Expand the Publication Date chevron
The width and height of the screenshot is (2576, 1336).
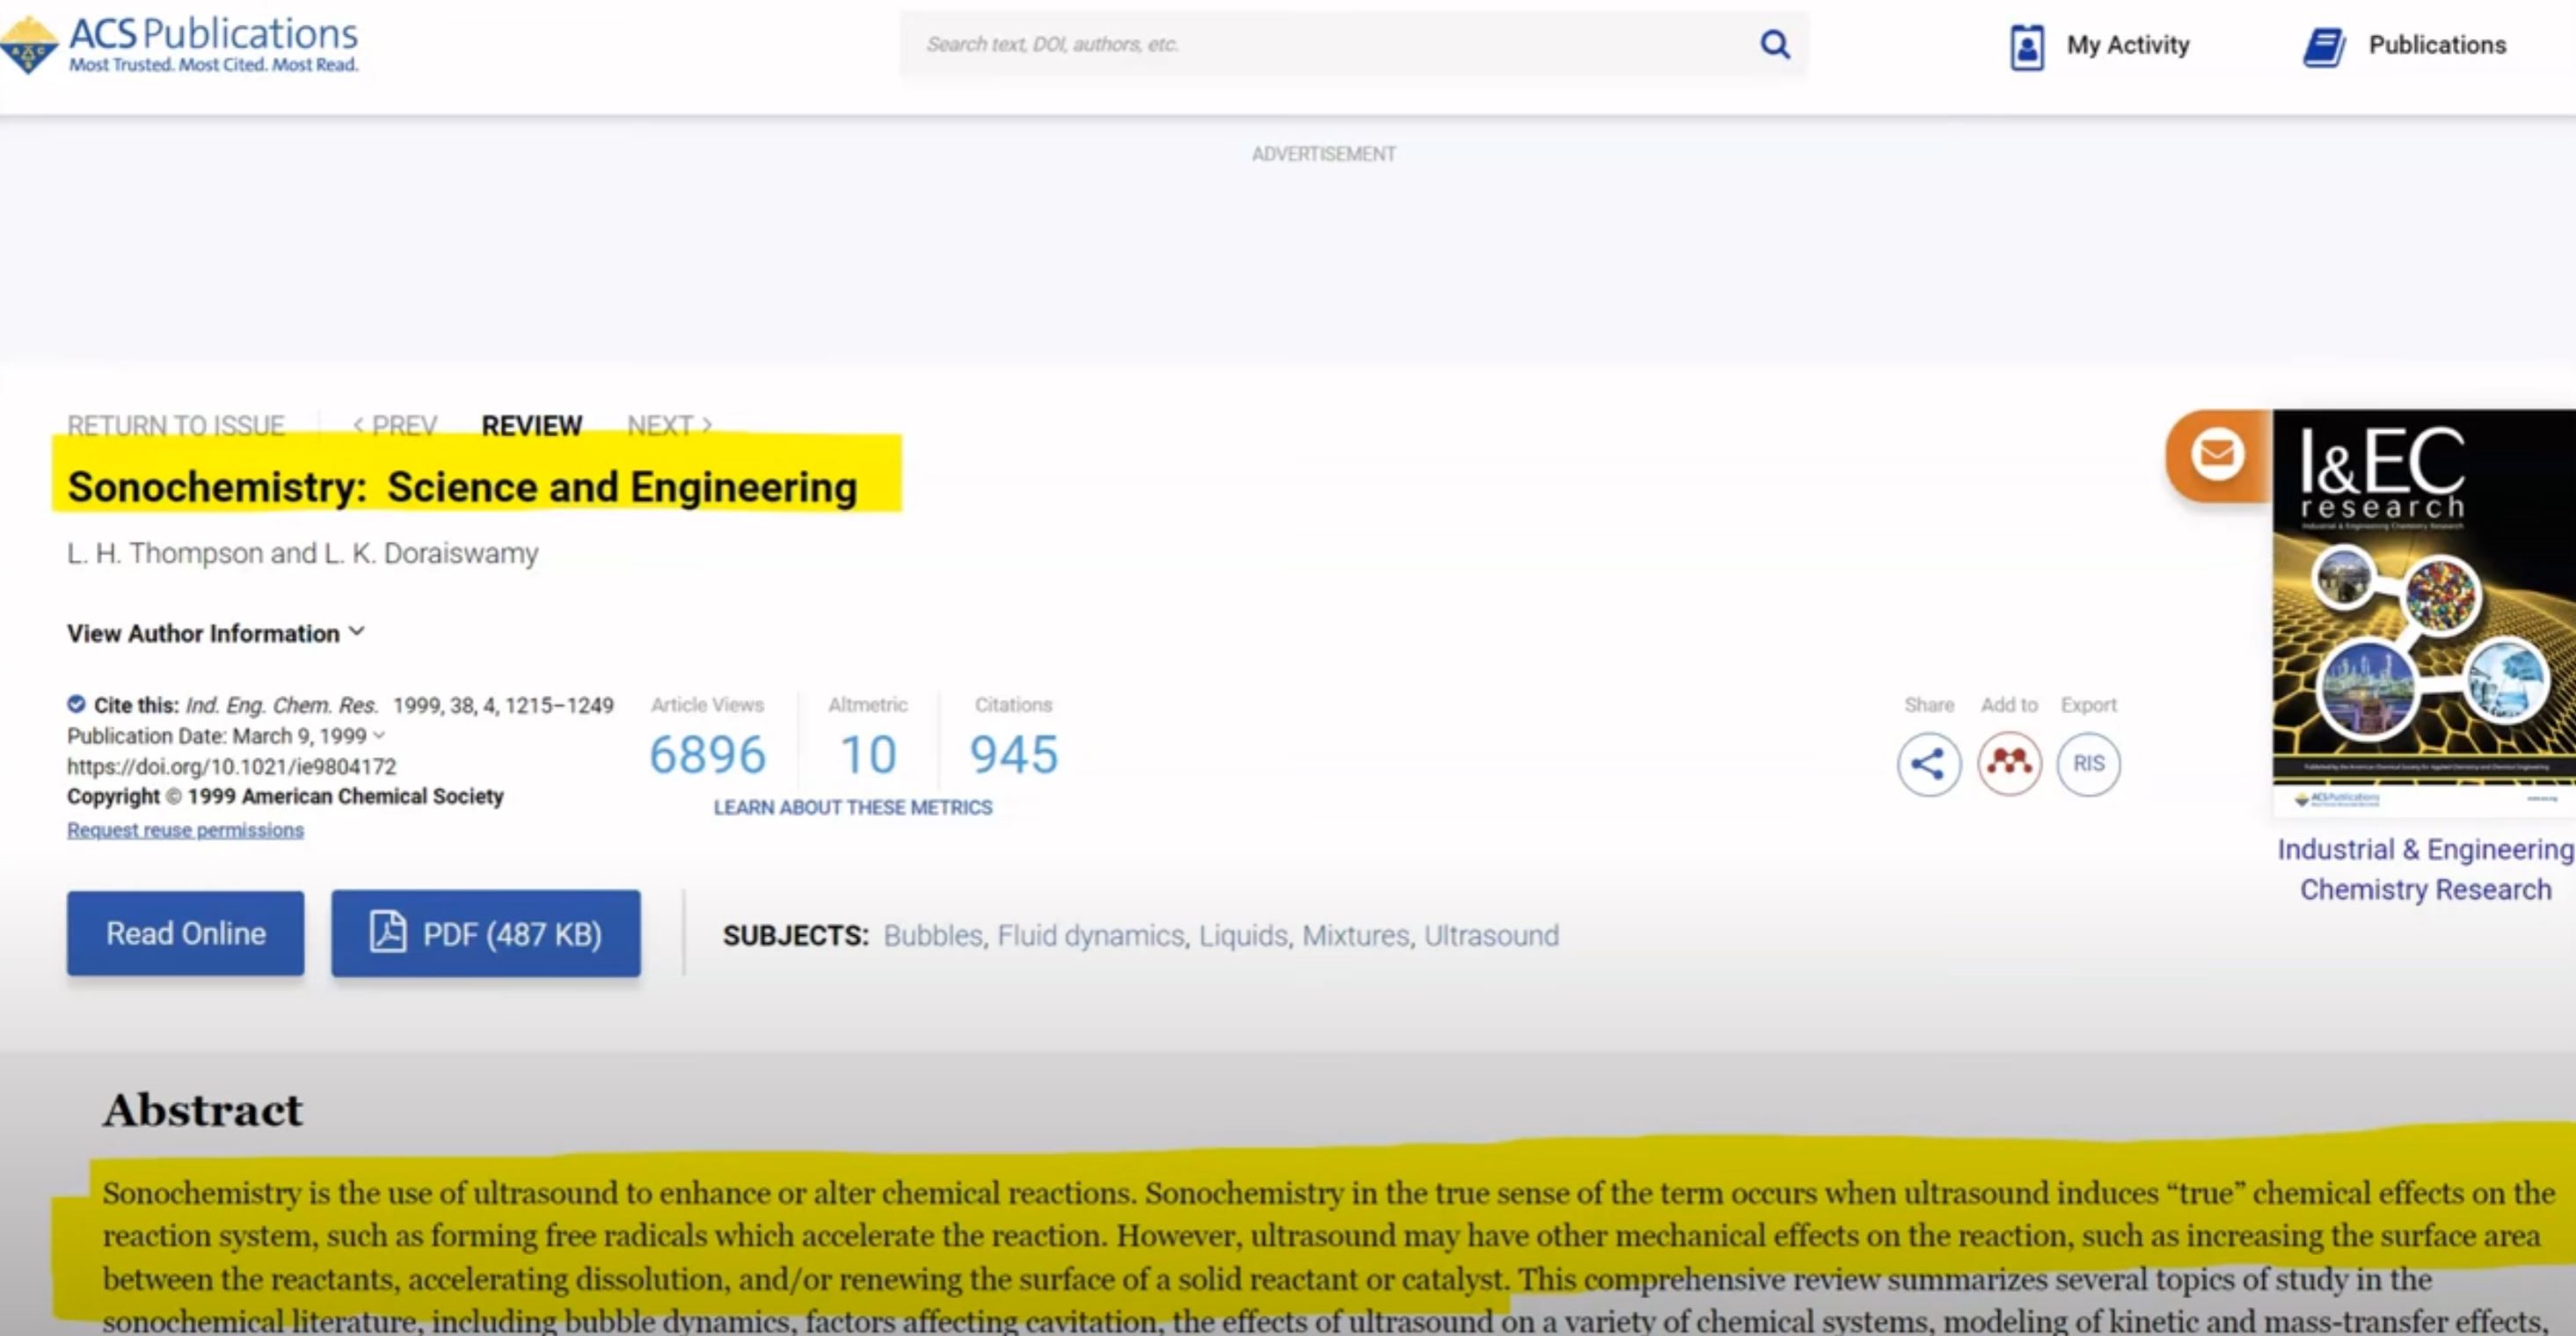point(379,735)
